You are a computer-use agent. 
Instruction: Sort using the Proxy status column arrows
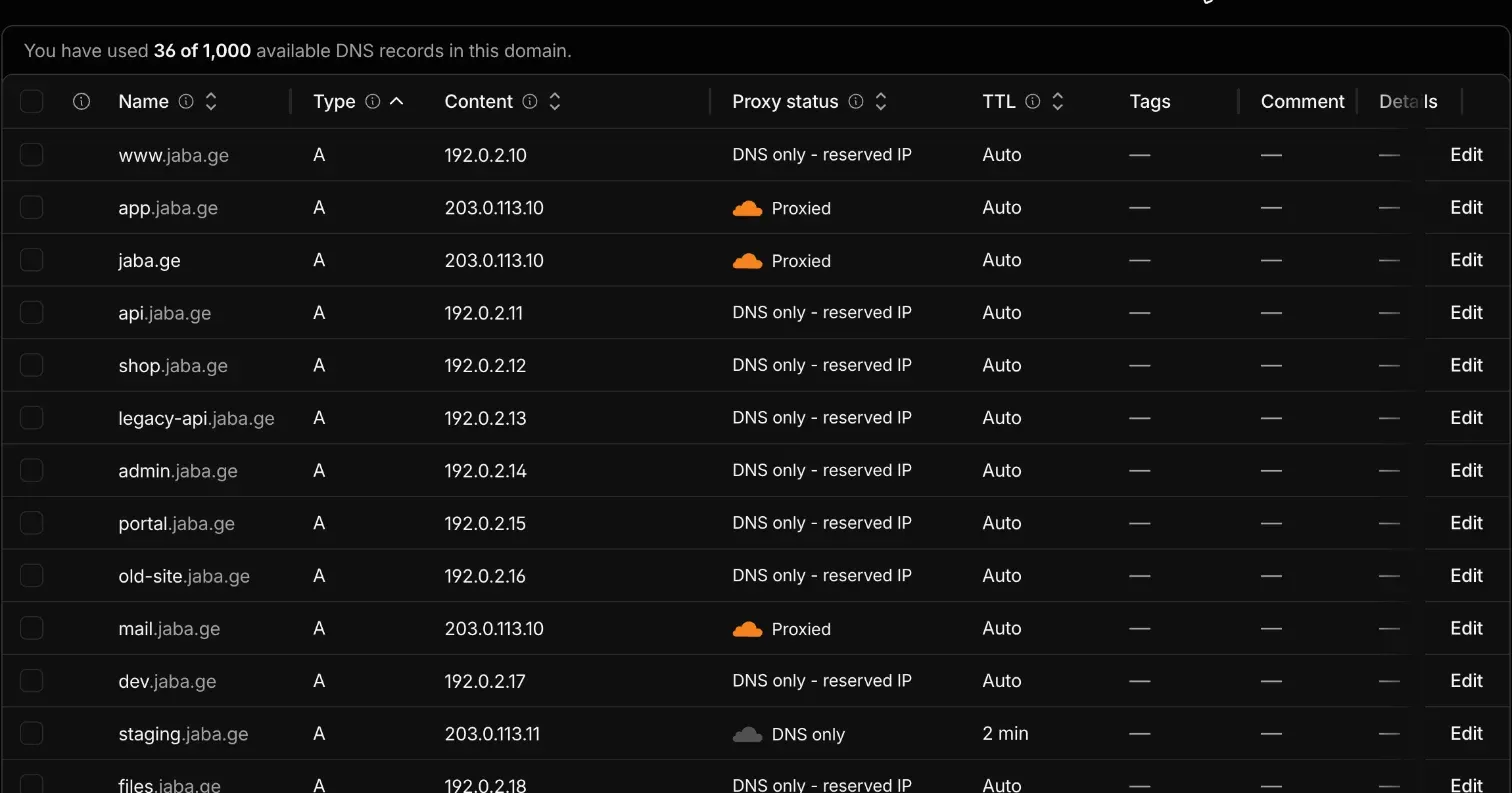point(881,101)
